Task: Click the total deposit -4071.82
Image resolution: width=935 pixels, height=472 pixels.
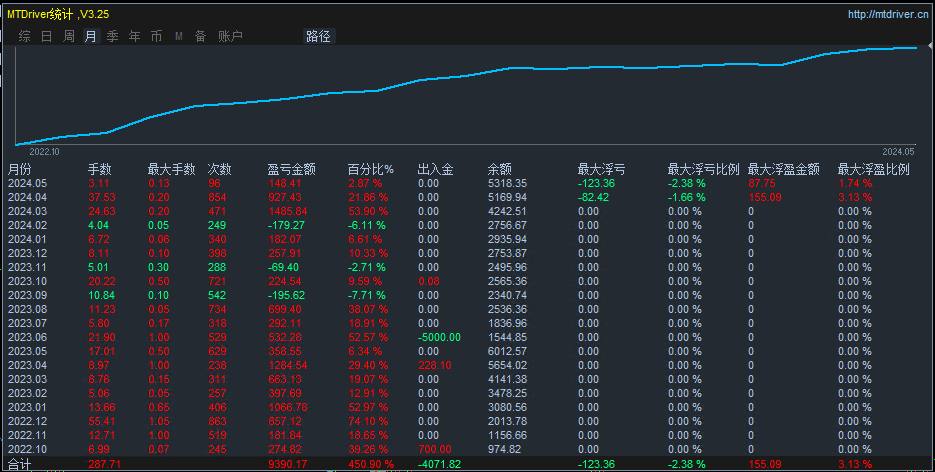Action: 439,464
